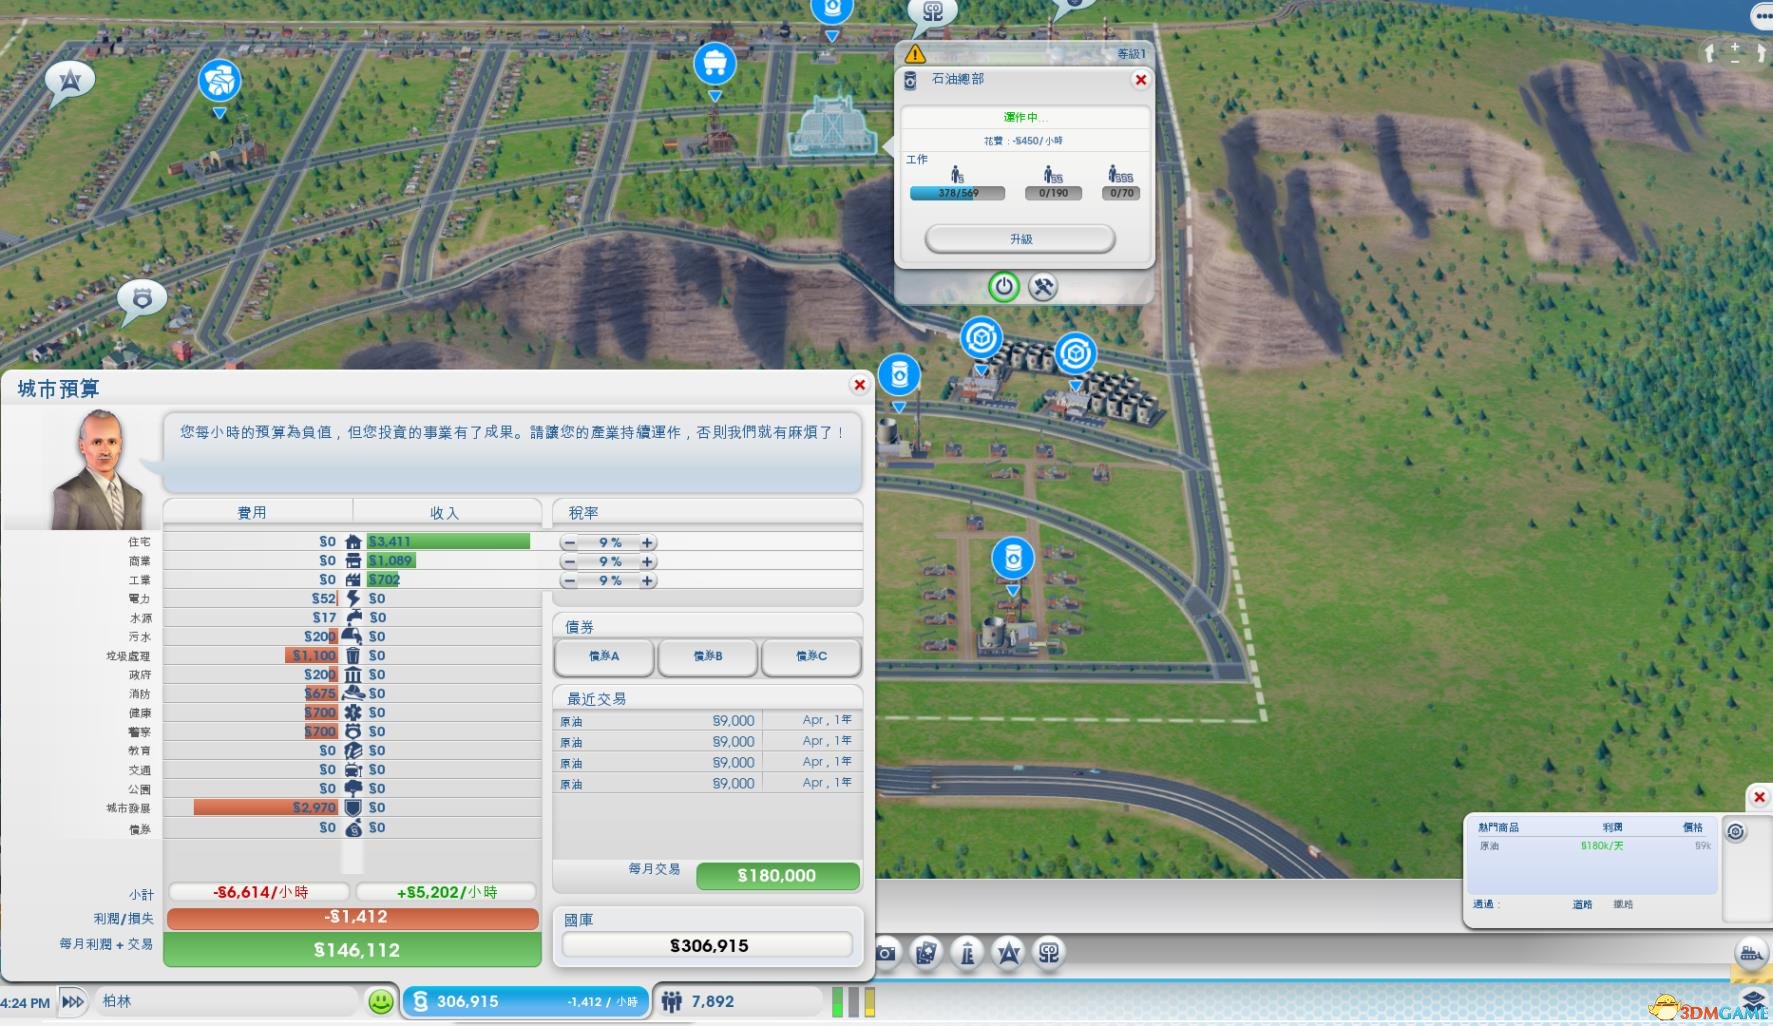Increase the 住宅 residential tax rate
Viewport: 1773px width, 1026px height.
[x=648, y=542]
